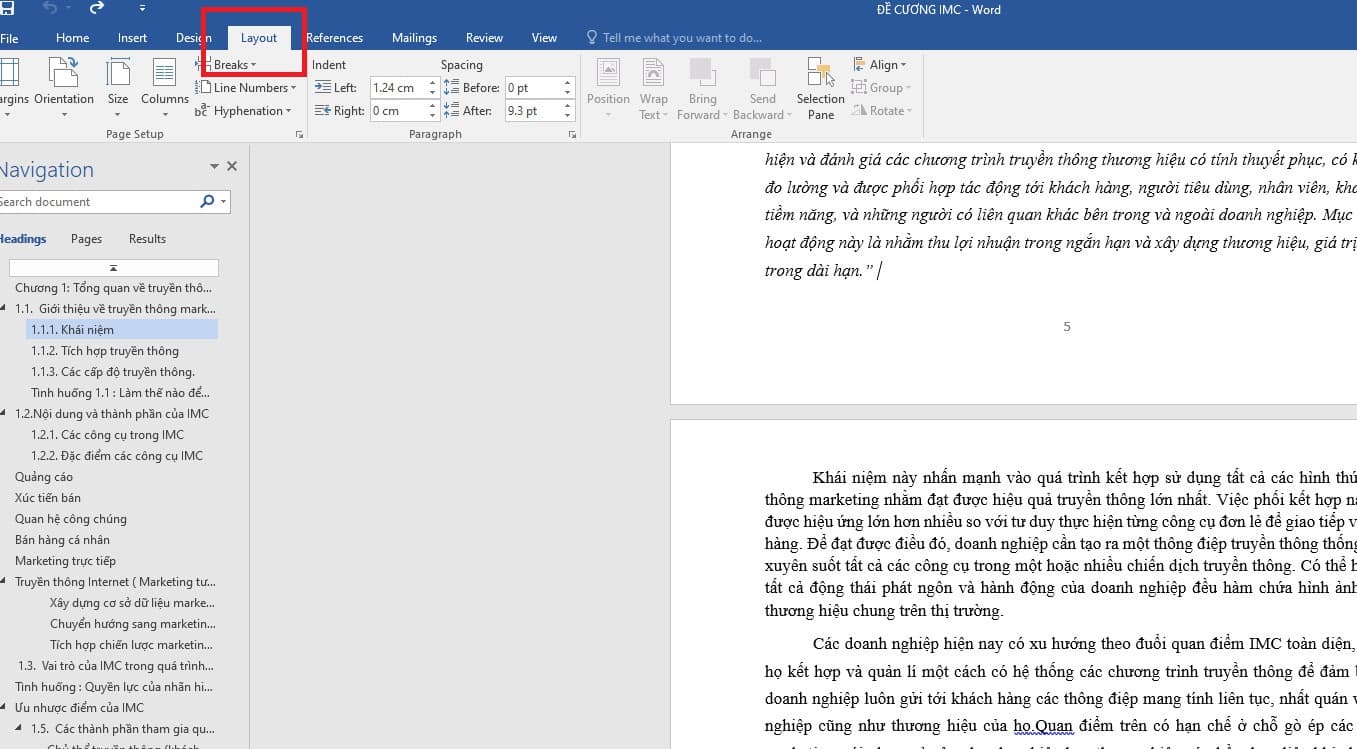Click the jump to beginning bar
This screenshot has width=1357, height=749.
(x=114, y=268)
